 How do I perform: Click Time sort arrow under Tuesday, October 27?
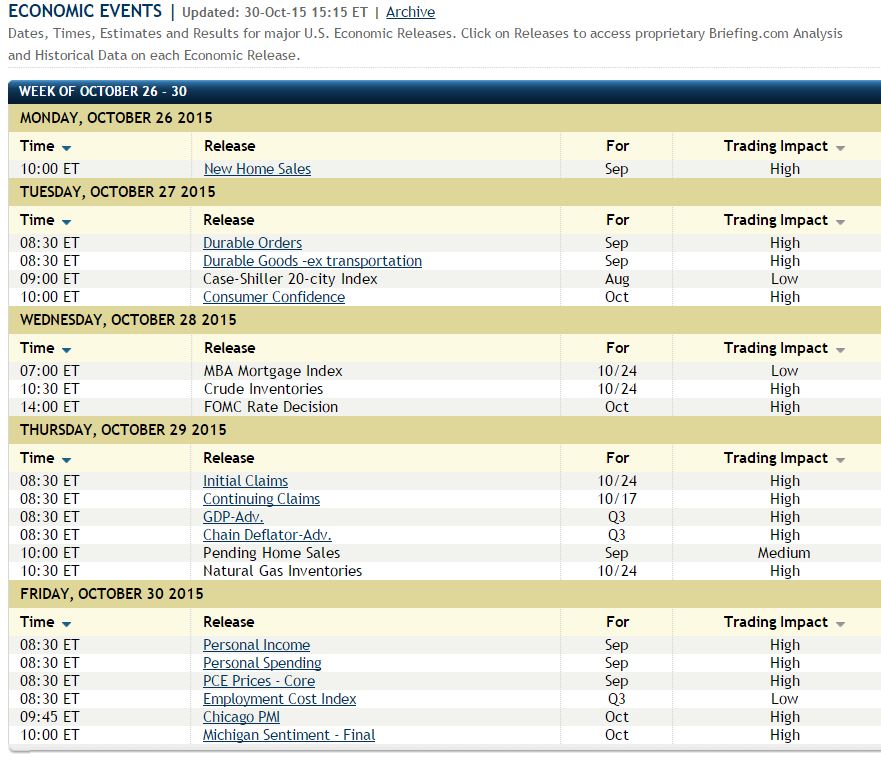click(66, 222)
